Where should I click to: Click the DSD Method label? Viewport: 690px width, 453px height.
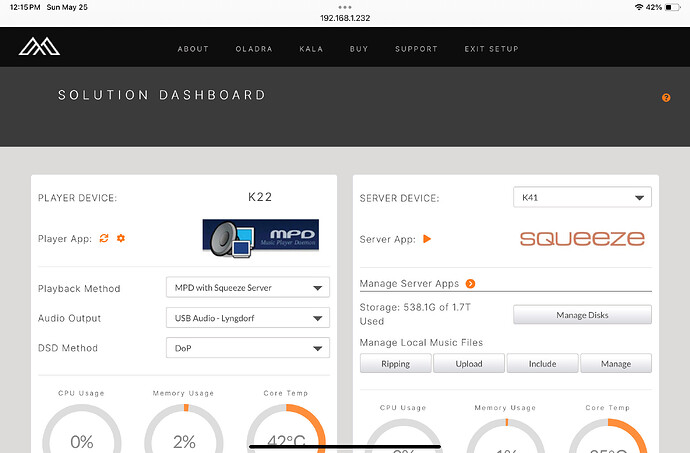(68, 348)
